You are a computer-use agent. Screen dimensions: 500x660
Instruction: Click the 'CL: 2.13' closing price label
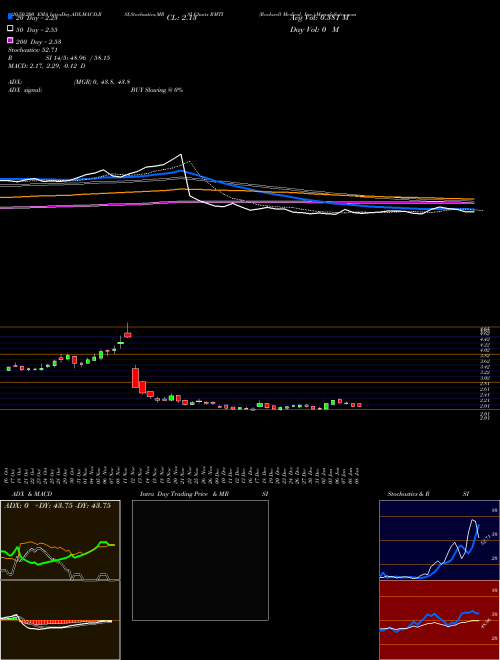click(181, 18)
